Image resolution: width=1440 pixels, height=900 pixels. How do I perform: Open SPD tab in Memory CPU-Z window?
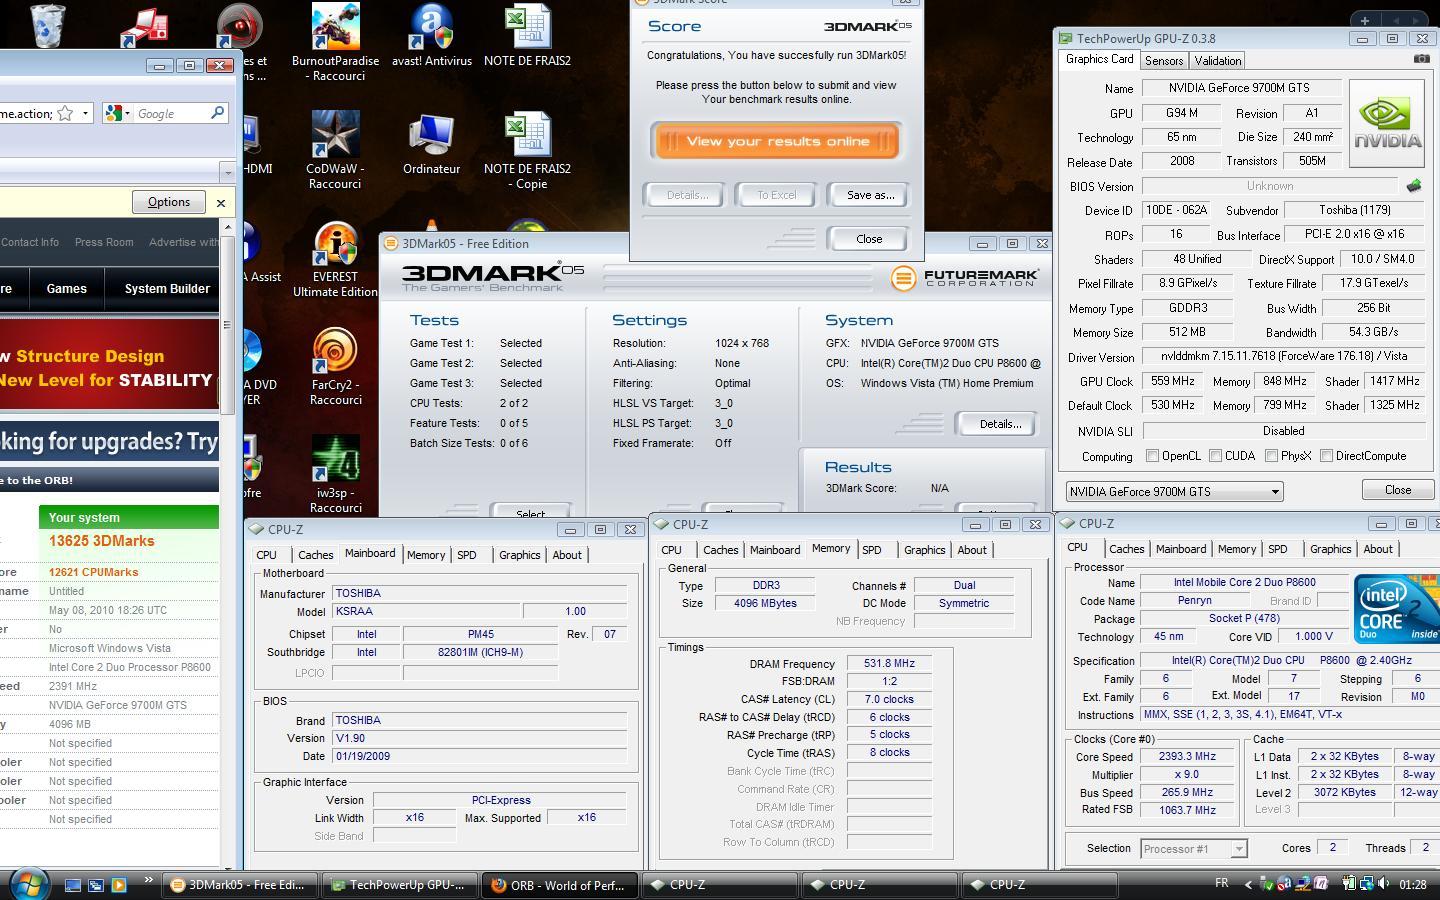click(x=872, y=550)
